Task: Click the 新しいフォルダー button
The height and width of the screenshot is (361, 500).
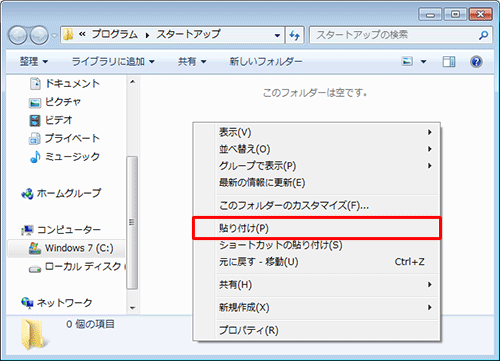Action: coord(266,62)
